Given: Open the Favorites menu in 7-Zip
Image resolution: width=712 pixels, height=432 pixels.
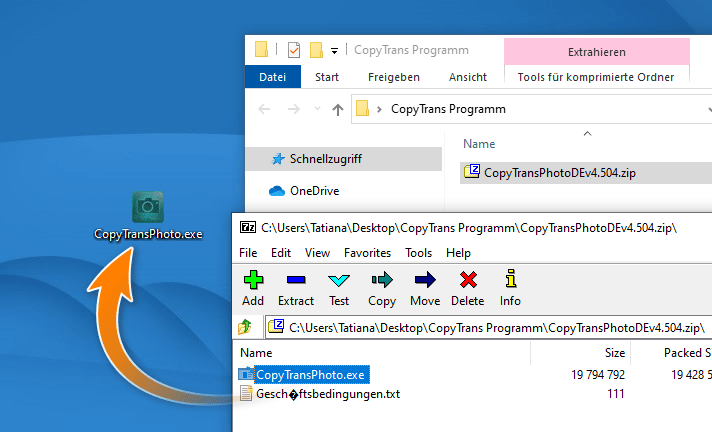Looking at the screenshot, I should (x=367, y=253).
